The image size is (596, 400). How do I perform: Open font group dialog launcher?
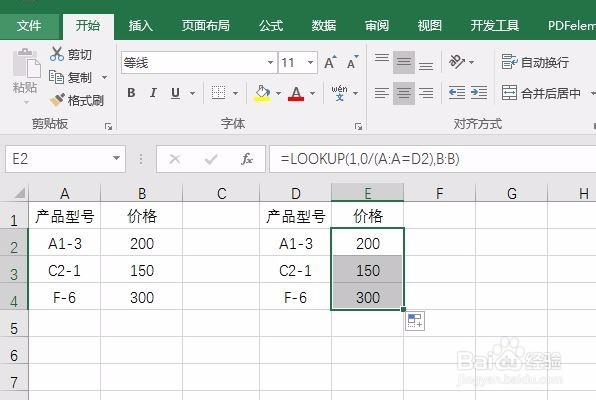358,126
